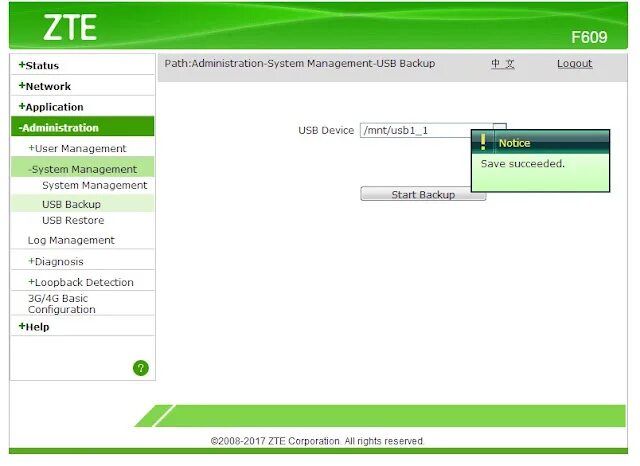The width and height of the screenshot is (640, 466).
Task: Click the Notice exclamation icon
Action: click(x=483, y=142)
